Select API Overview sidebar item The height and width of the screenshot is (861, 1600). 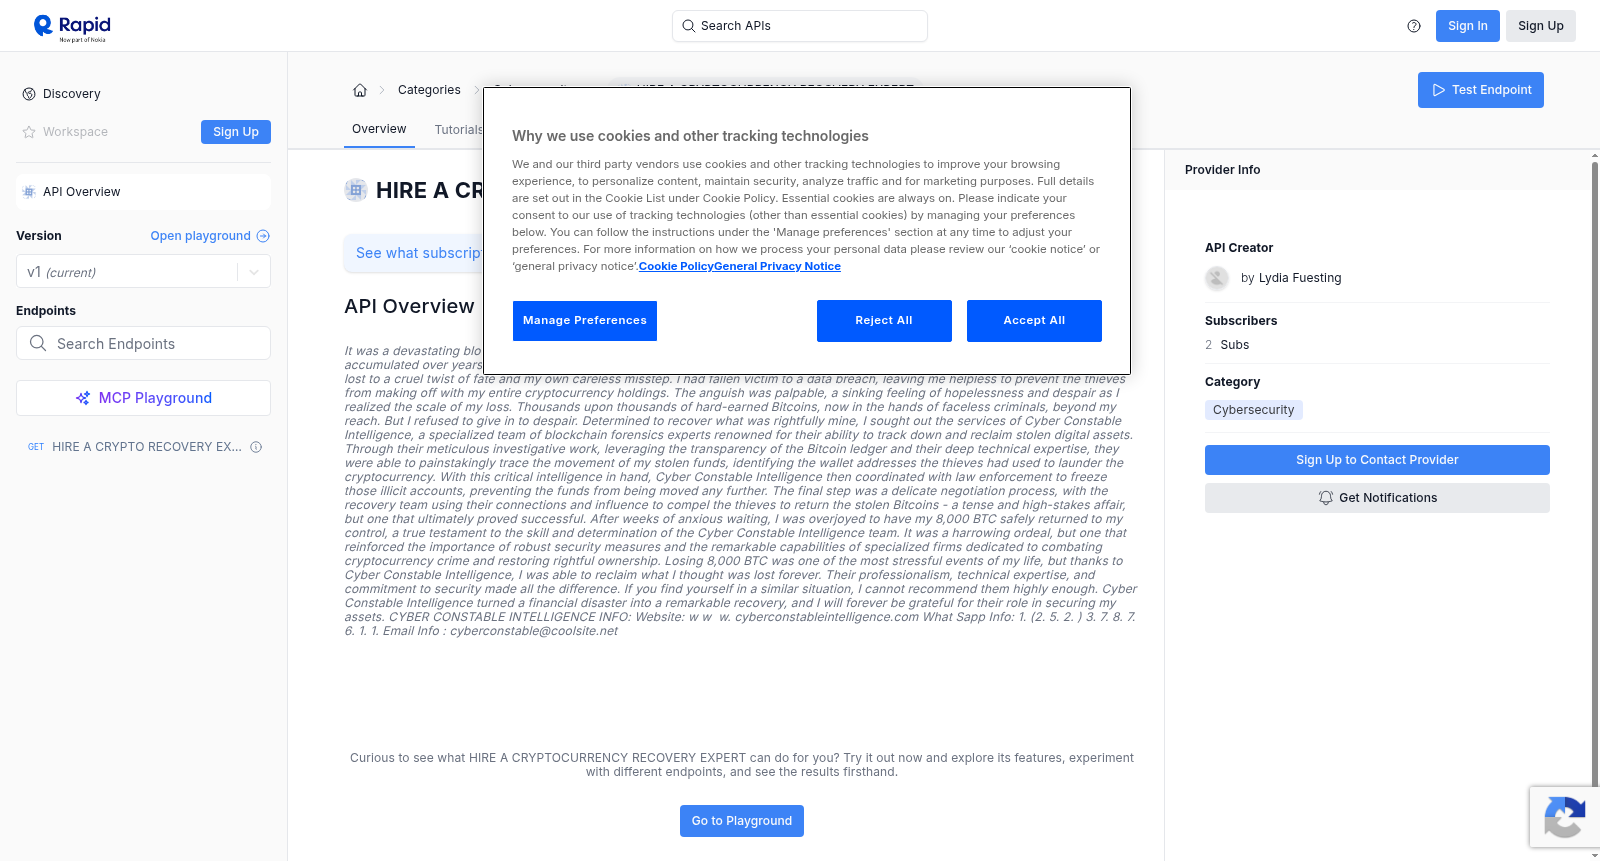(143, 192)
